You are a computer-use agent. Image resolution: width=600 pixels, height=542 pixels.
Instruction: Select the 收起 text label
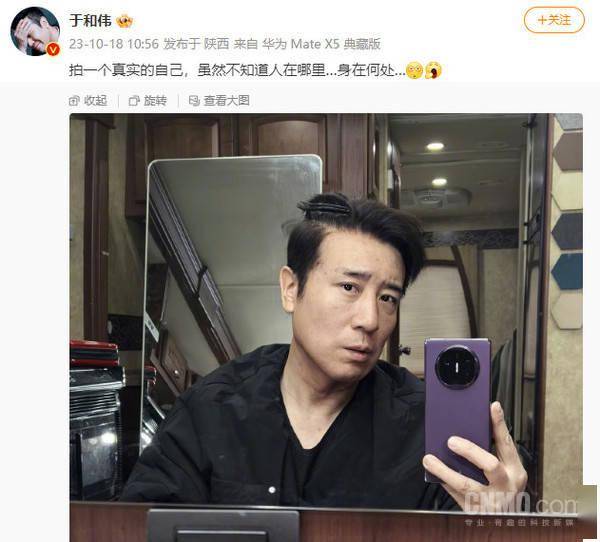point(95,101)
